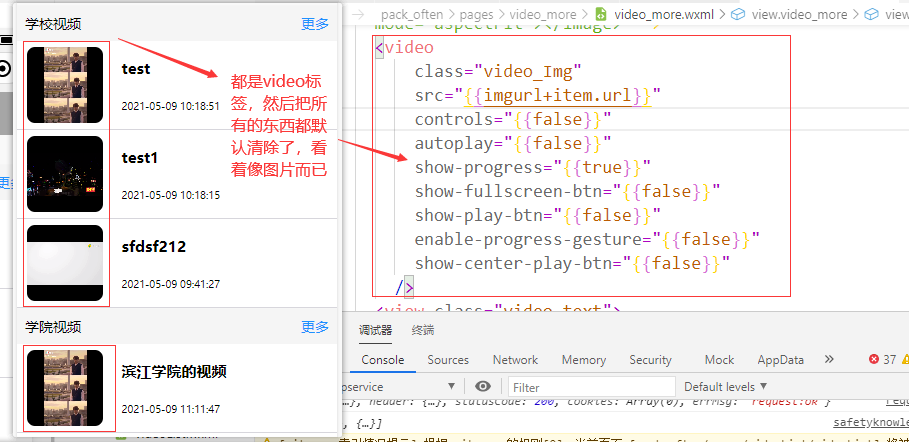The height and width of the screenshot is (442, 909).
Task: Click the safetyknowle source link
Action: coord(871,423)
